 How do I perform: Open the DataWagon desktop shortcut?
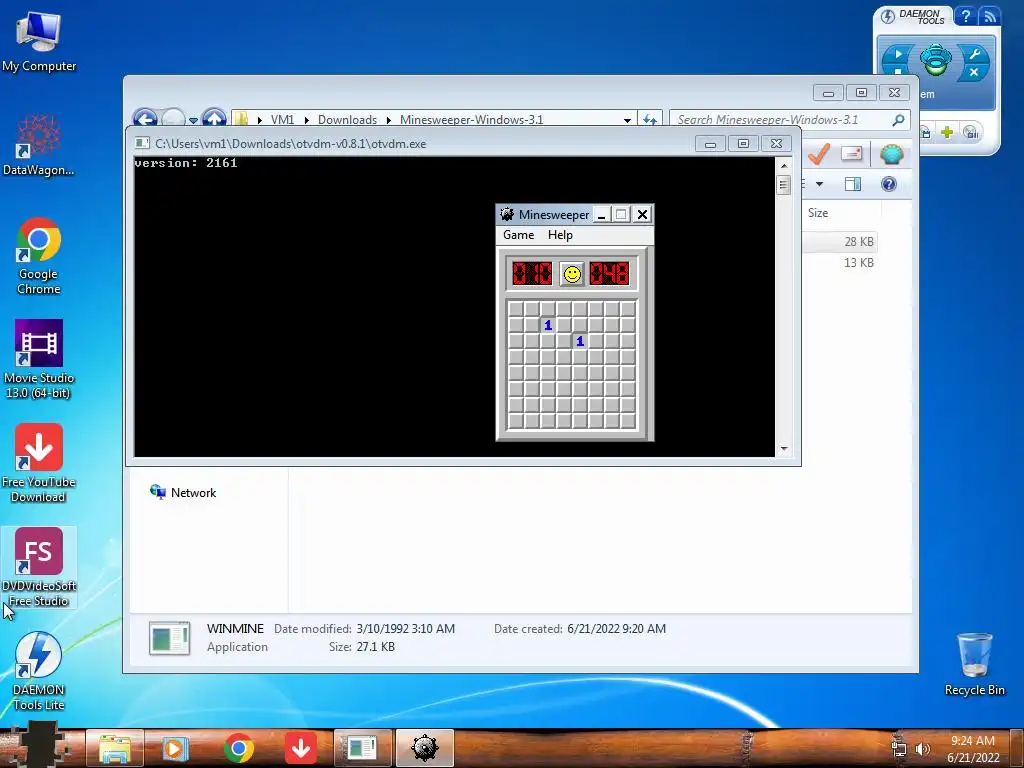[x=39, y=145]
